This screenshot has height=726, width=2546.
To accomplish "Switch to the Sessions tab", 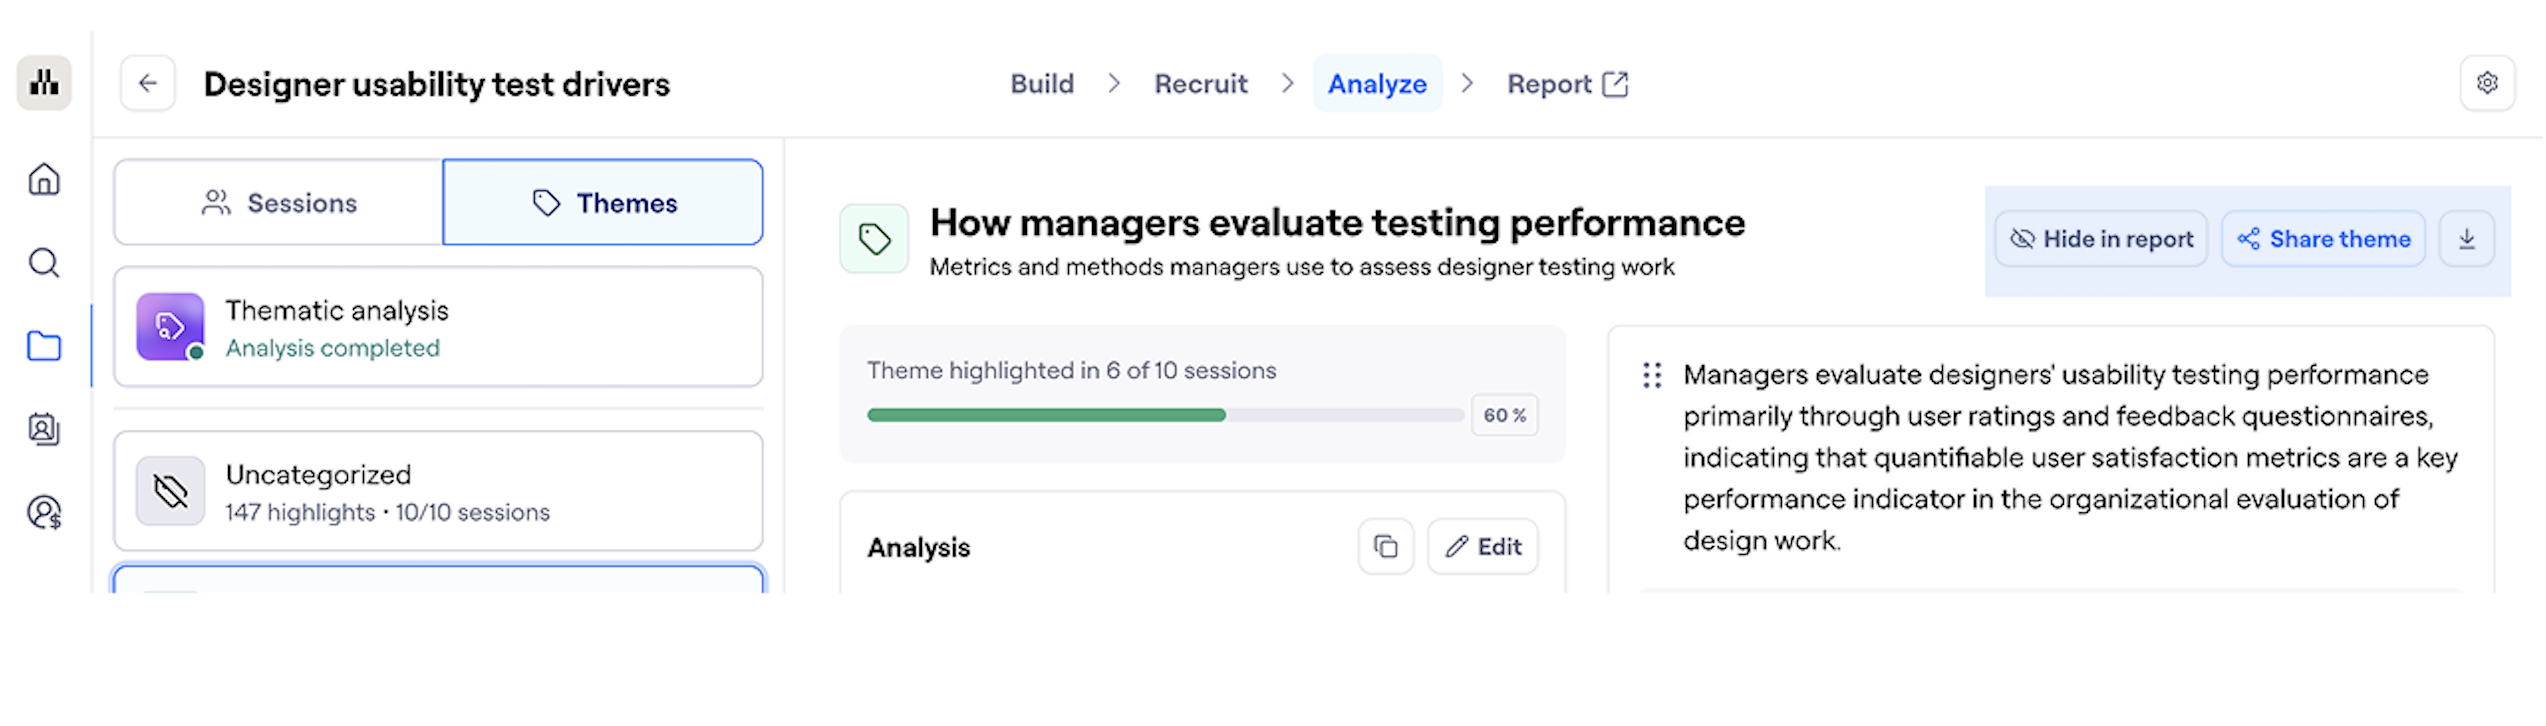I will 279,203.
